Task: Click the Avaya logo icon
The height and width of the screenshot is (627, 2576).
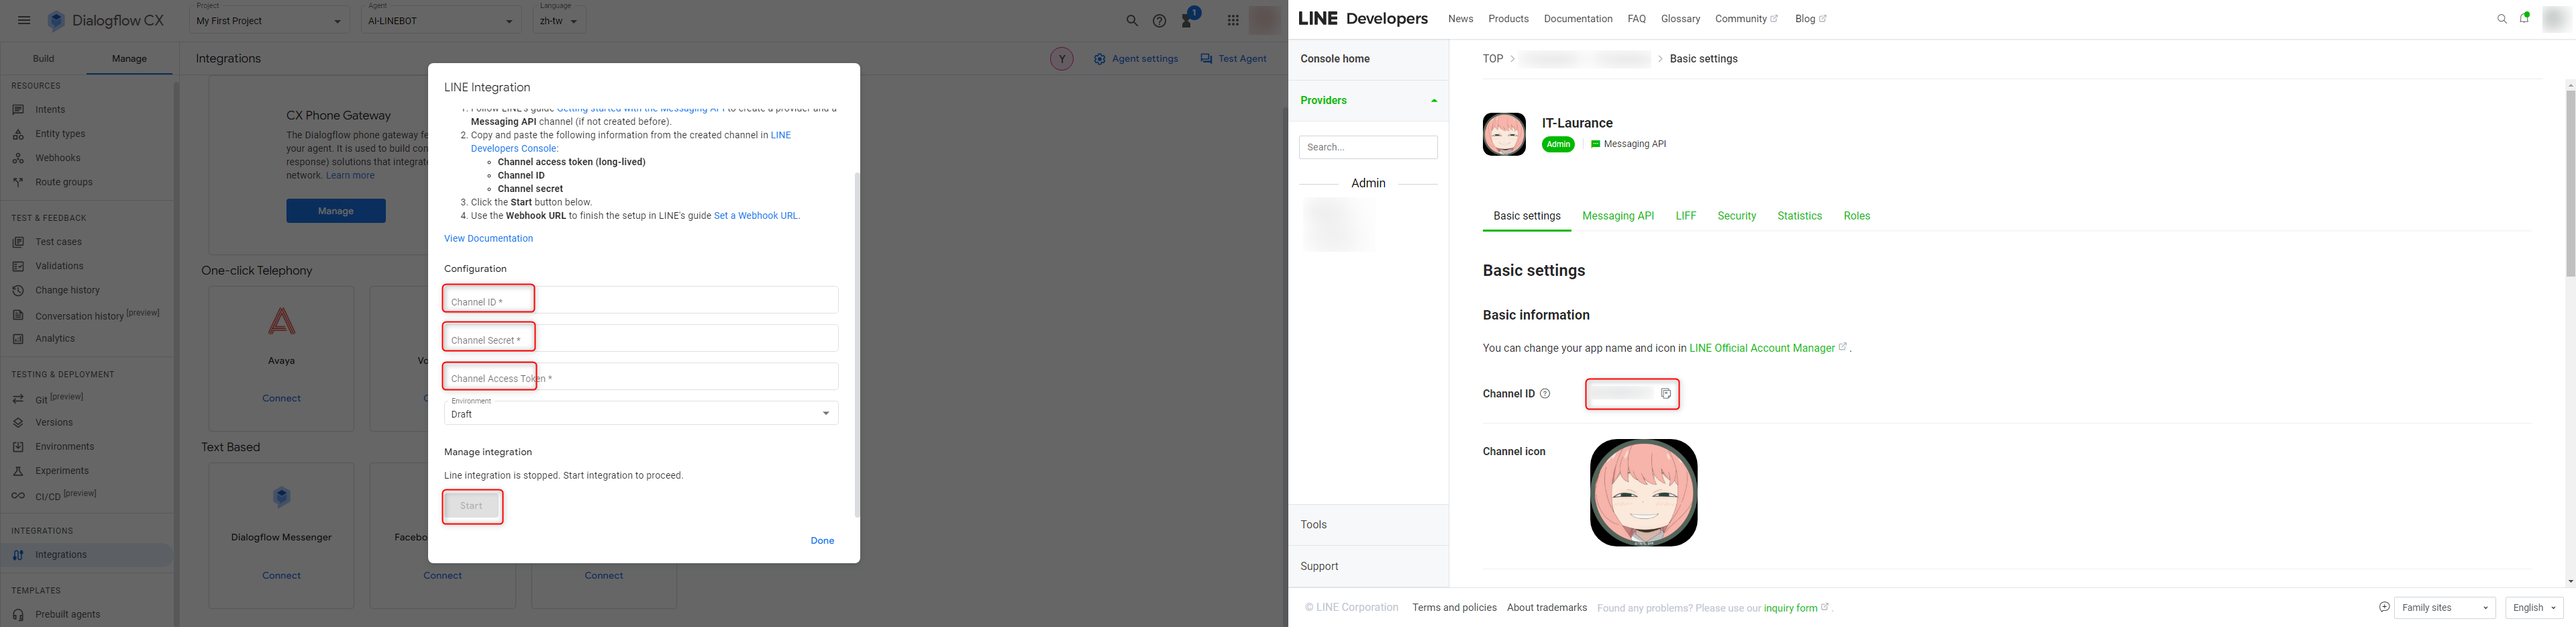Action: (282, 321)
